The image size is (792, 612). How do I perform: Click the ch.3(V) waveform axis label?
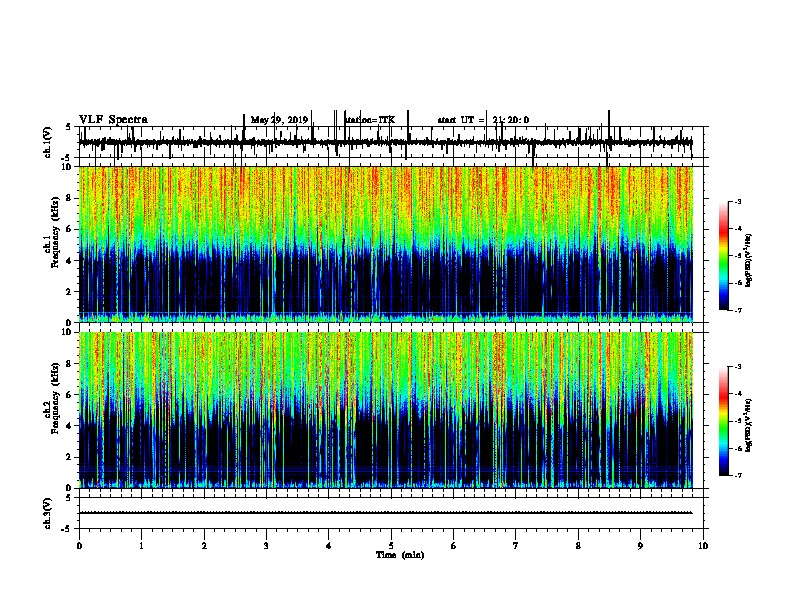pyautogui.click(x=47, y=513)
